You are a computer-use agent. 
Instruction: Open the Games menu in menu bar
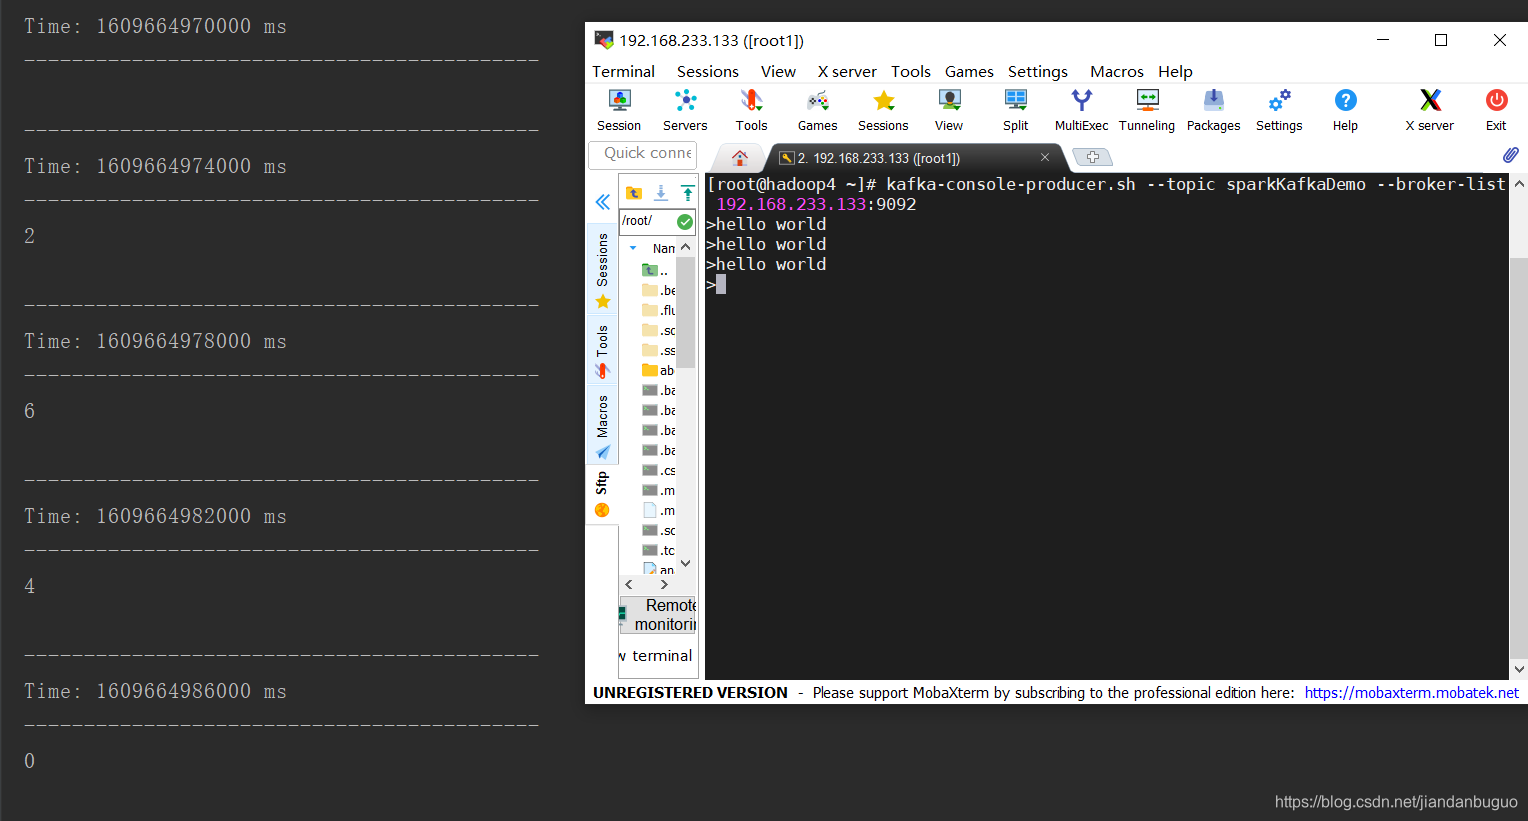[x=969, y=72]
